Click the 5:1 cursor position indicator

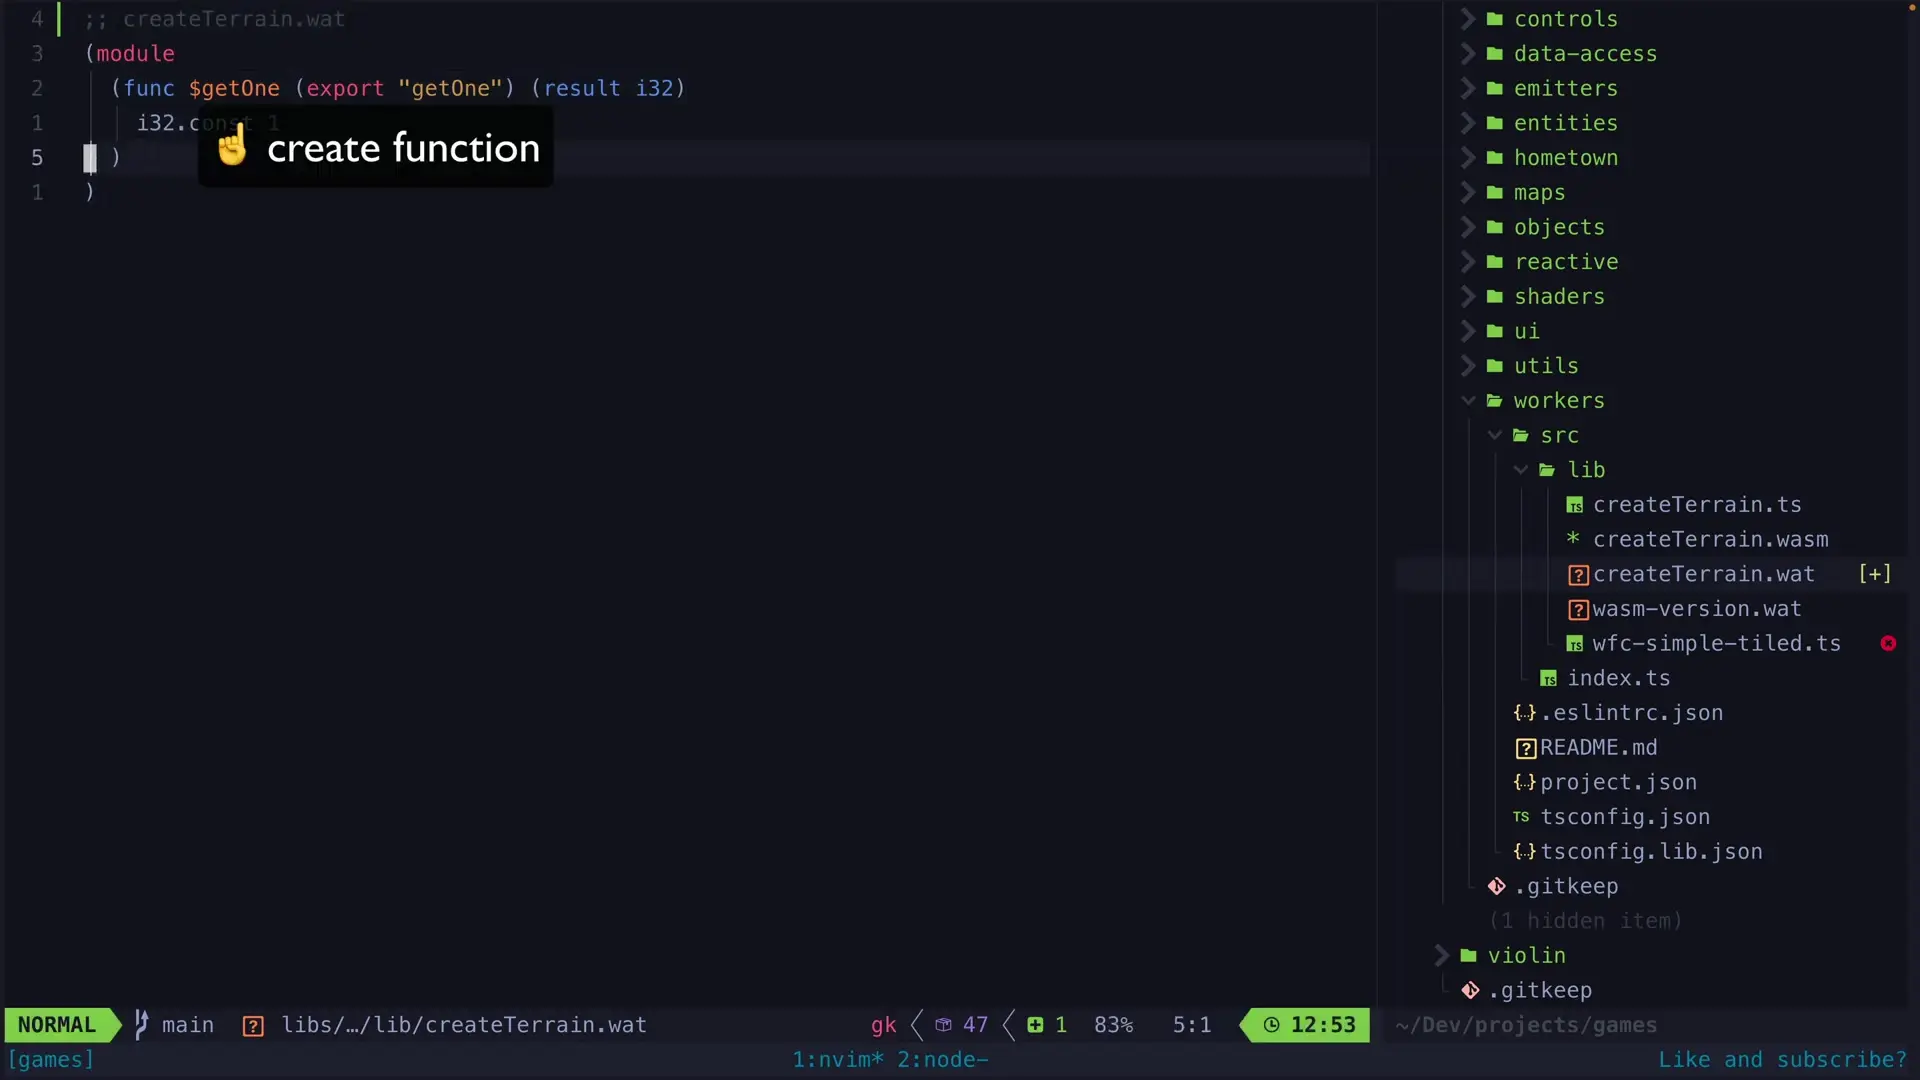(x=1191, y=1025)
